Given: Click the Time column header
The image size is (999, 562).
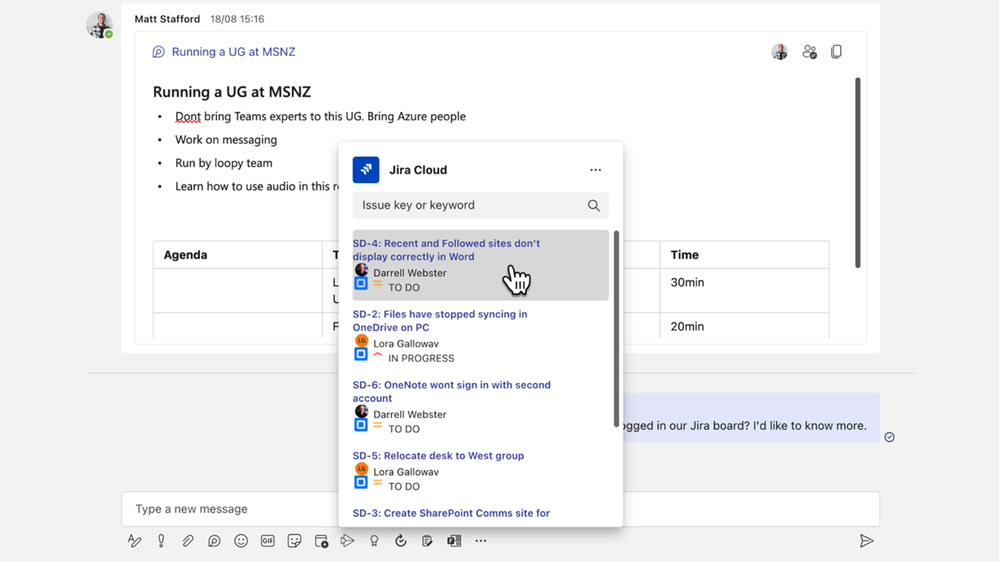Looking at the screenshot, I should tap(684, 255).
